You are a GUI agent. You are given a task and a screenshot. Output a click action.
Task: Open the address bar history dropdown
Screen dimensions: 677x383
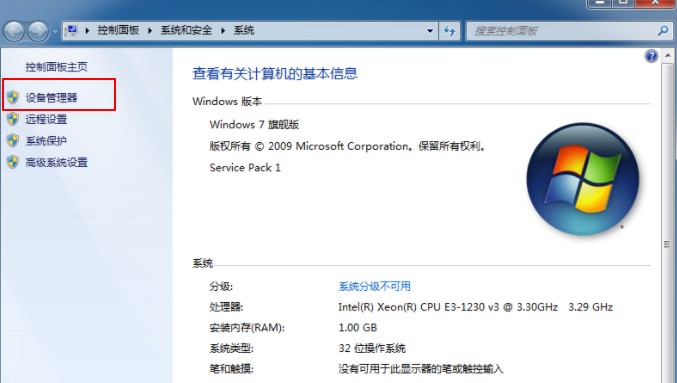point(430,31)
